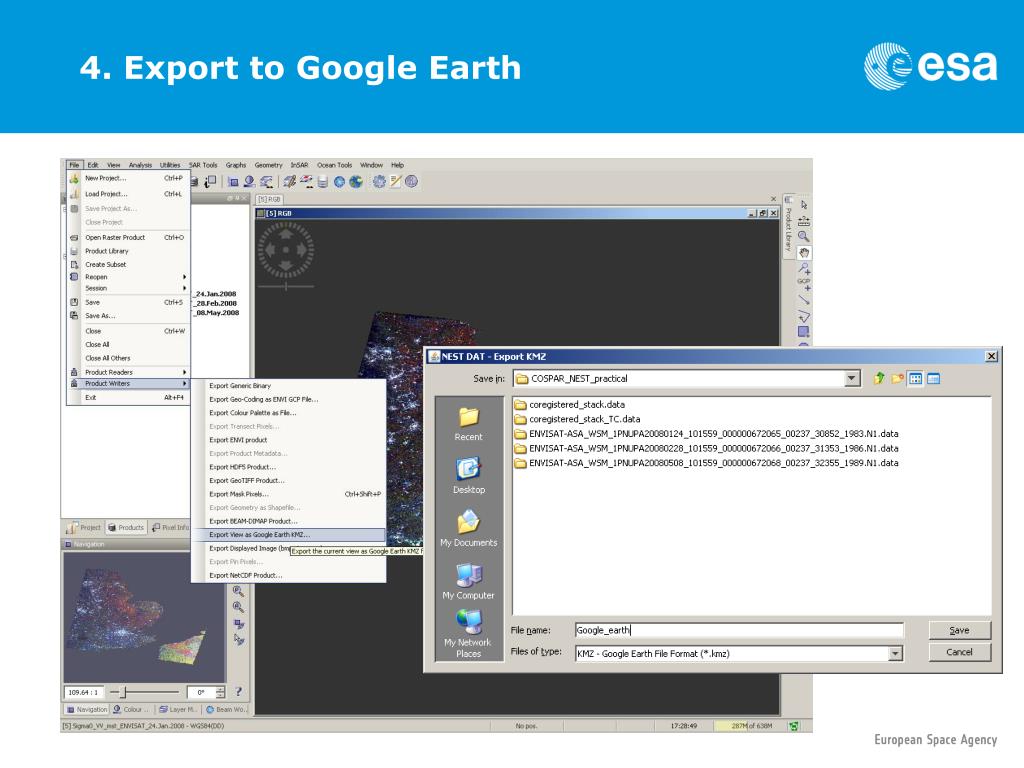Switch to the Project tab
Screen dimensions: 1024x768
click(84, 527)
